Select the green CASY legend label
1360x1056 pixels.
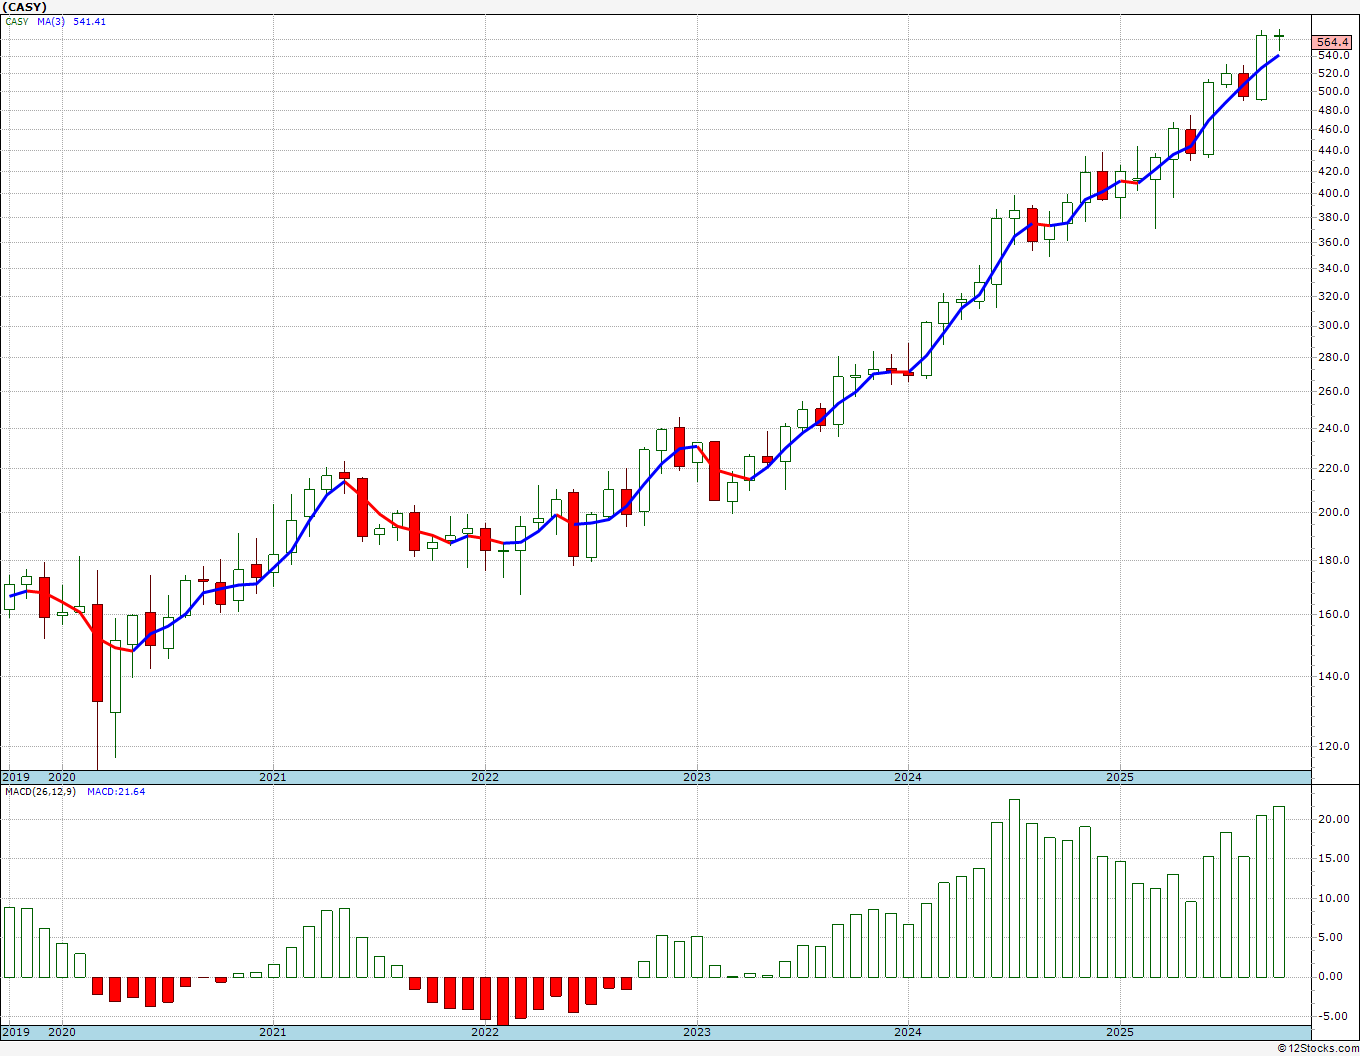click(x=17, y=21)
